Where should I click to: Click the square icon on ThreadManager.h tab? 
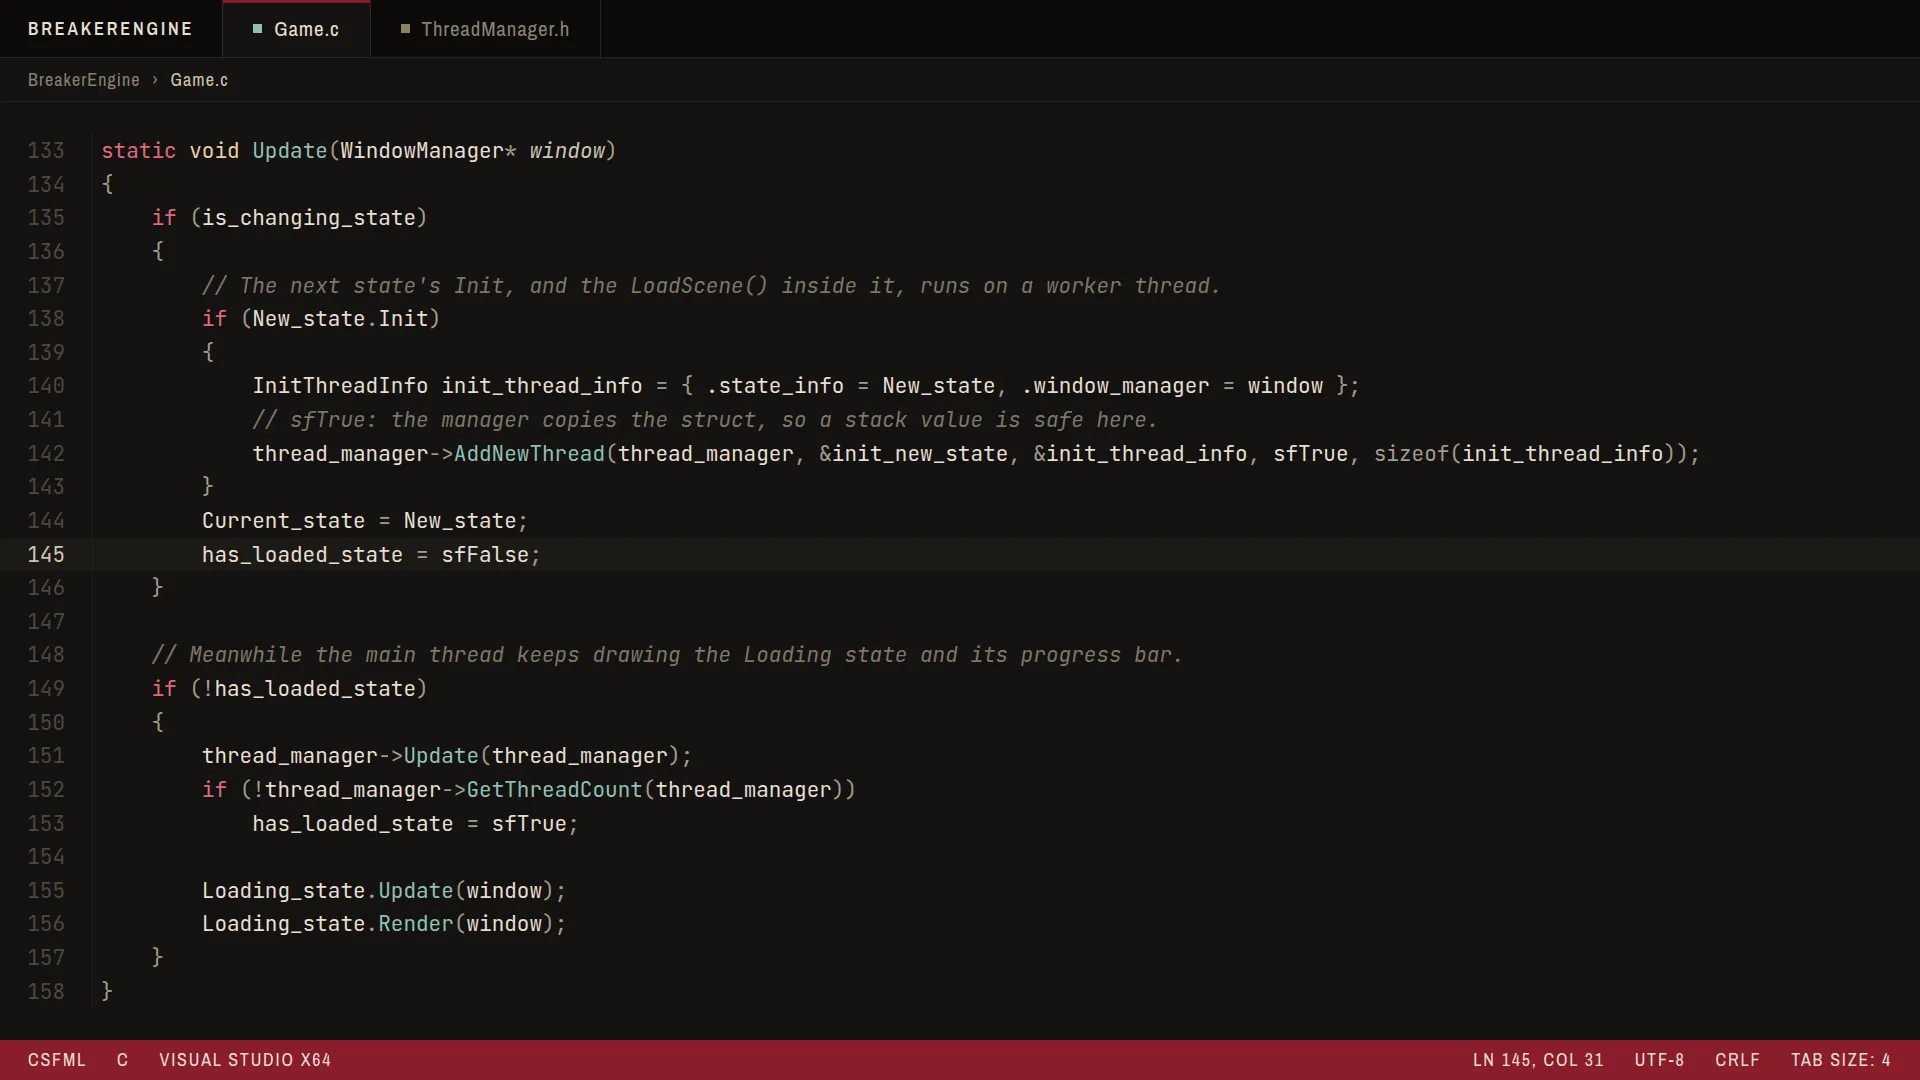click(x=405, y=29)
